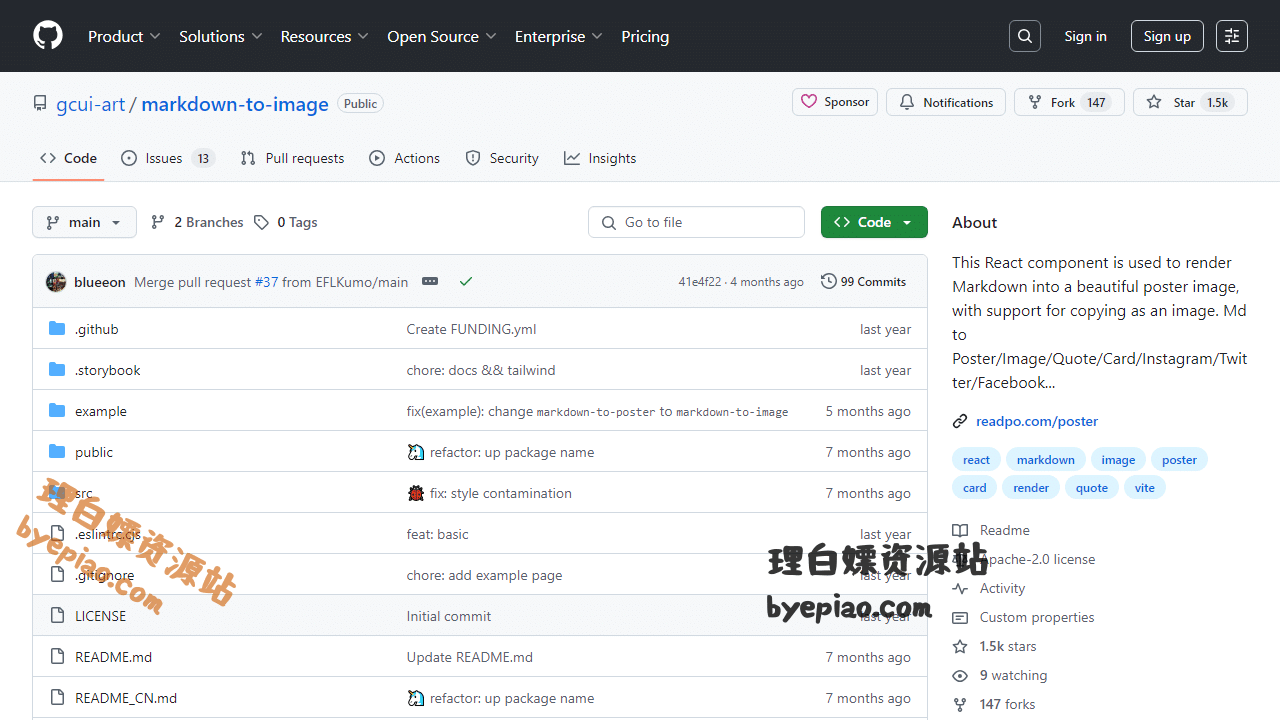1280x720 pixels.
Task: Click the Activity pulse icon
Action: 960,588
